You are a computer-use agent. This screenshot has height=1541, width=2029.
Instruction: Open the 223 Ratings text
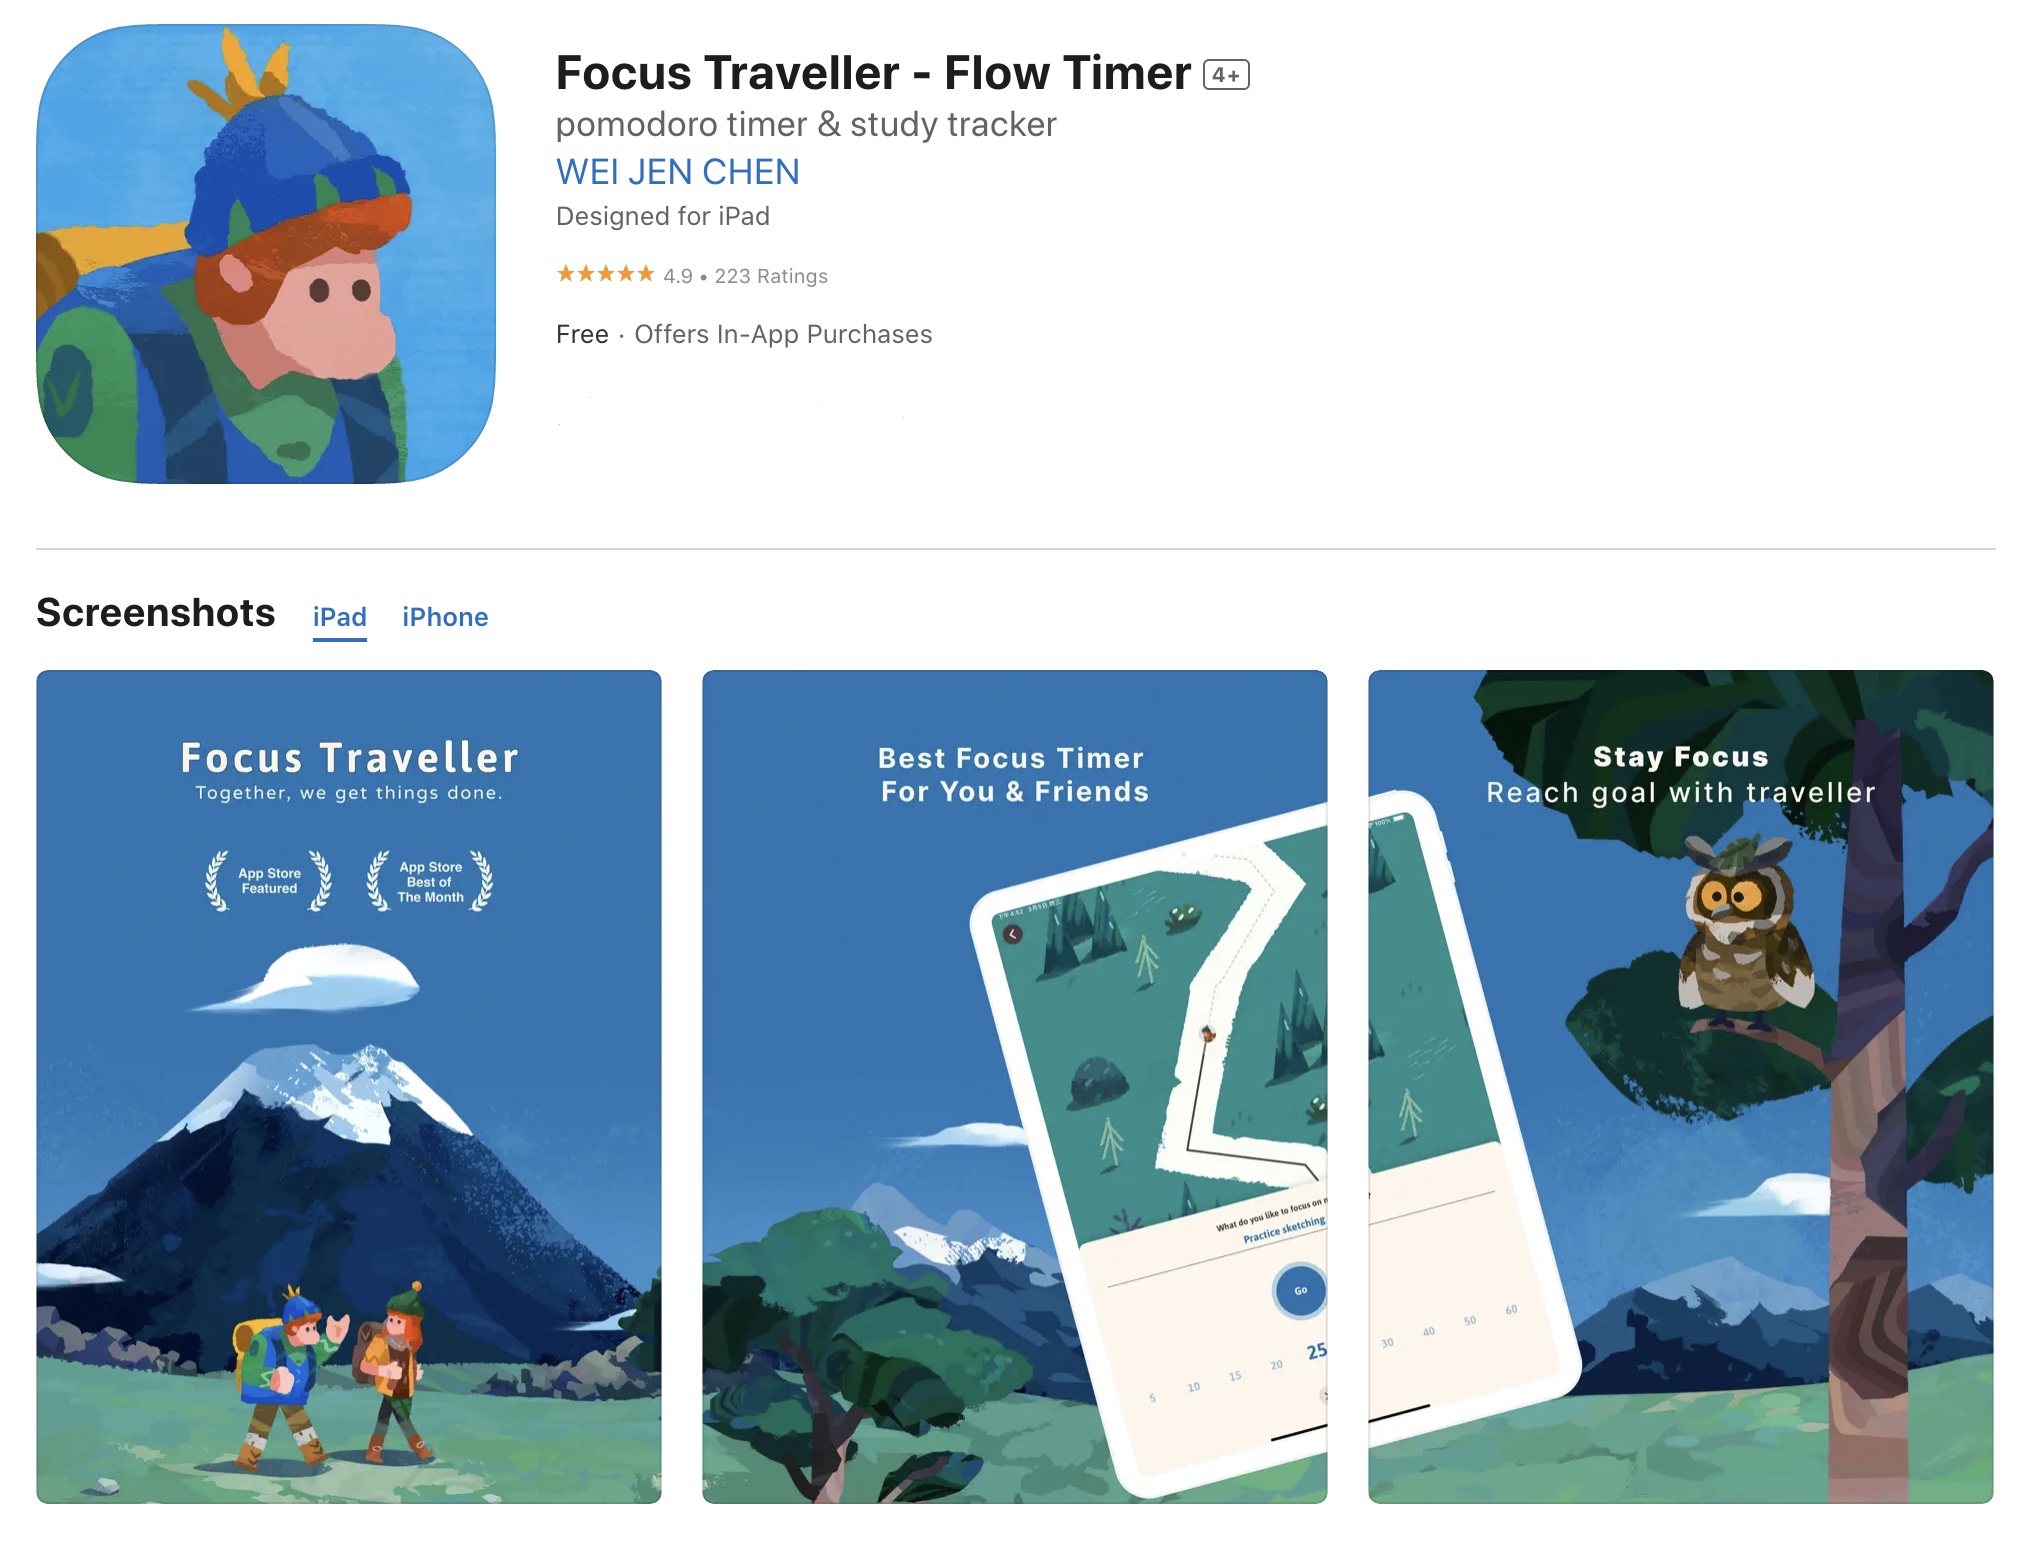point(771,276)
